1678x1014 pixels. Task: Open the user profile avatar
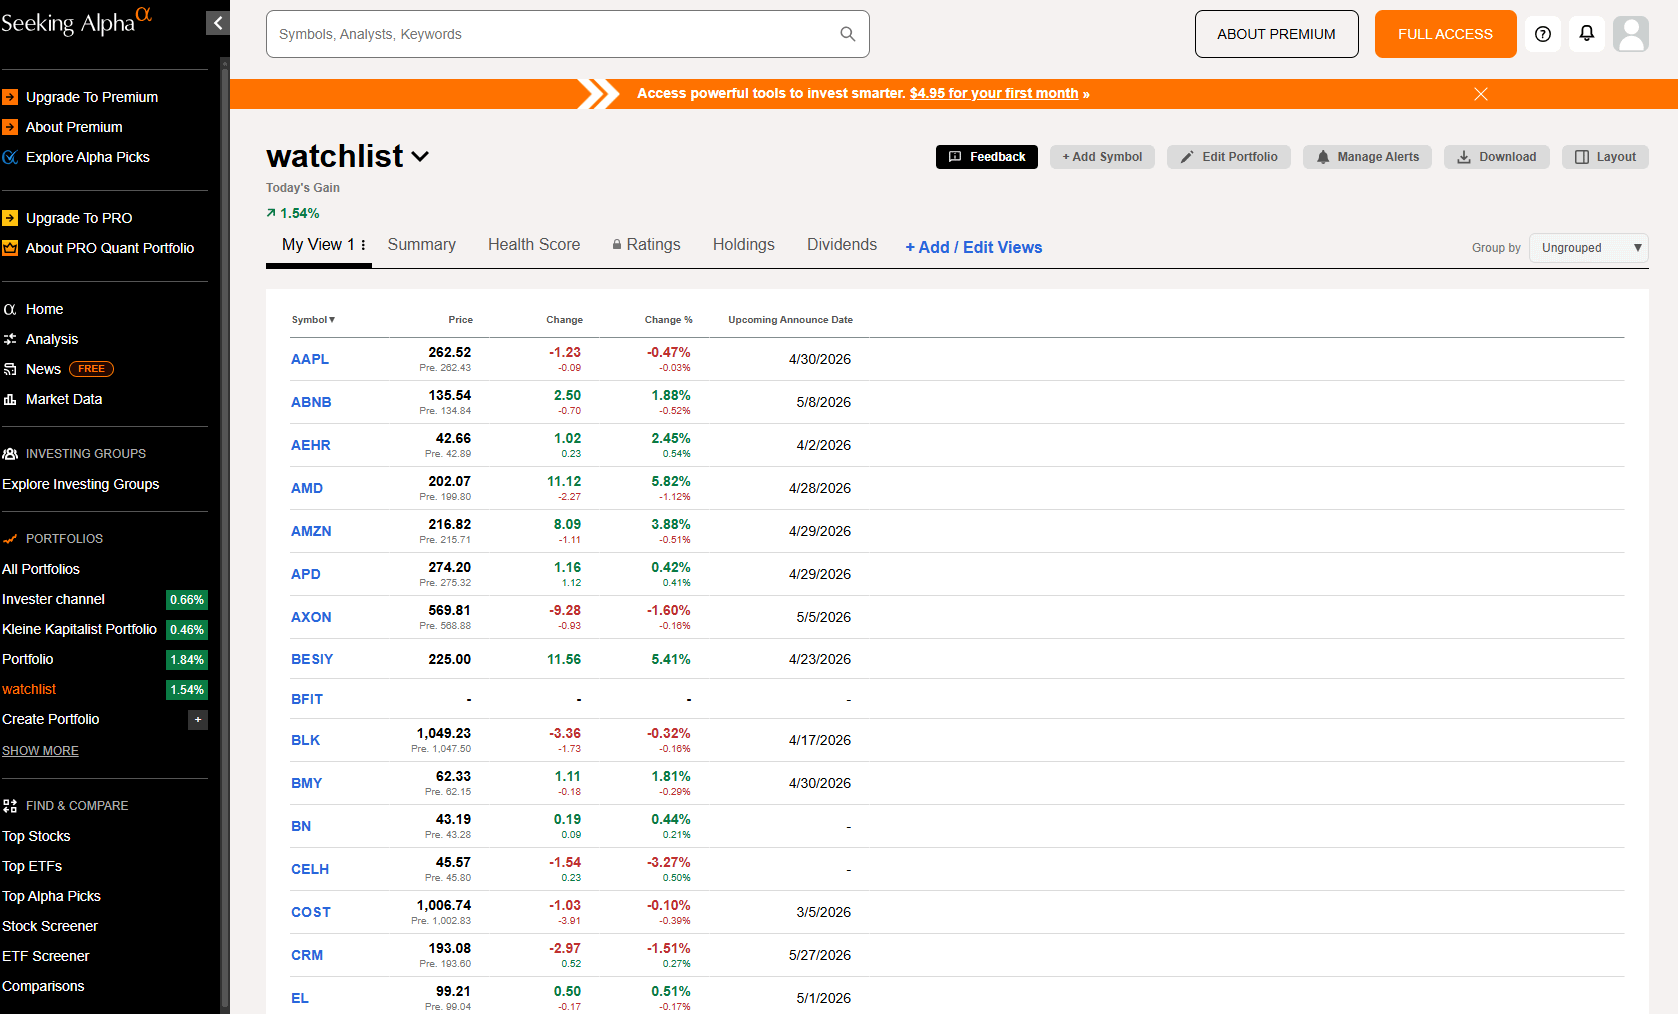point(1631,34)
